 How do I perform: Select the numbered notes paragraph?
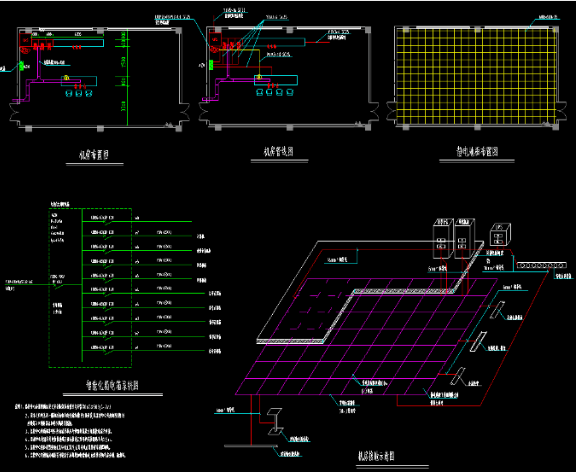[x=70, y=431]
